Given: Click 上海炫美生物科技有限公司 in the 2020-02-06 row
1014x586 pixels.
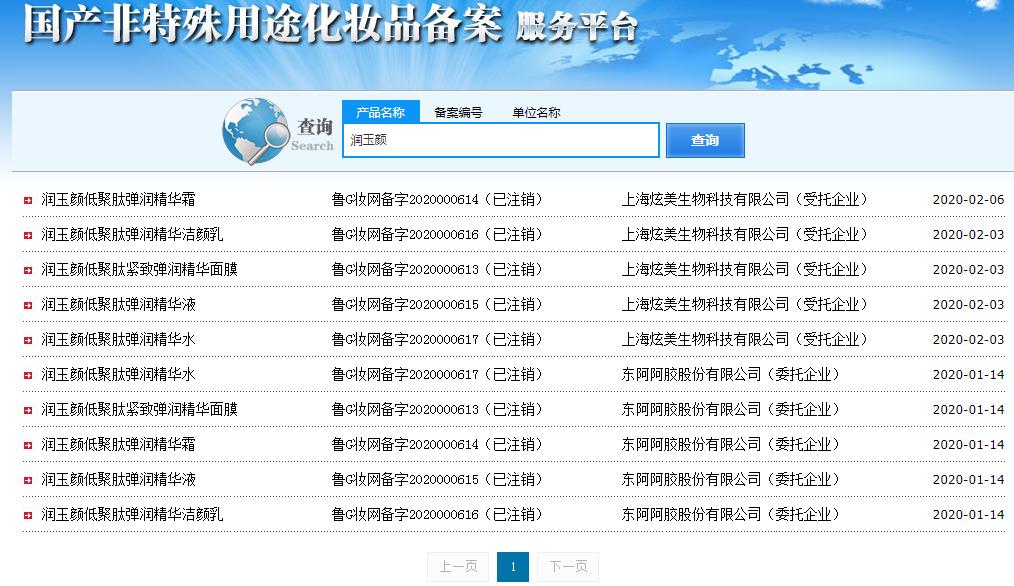Looking at the screenshot, I should click(x=706, y=199).
